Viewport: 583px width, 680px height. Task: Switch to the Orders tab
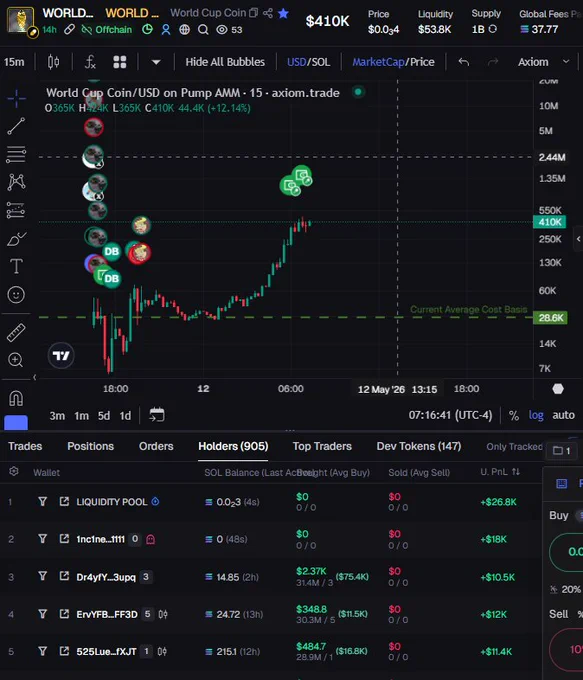pyautogui.click(x=156, y=446)
